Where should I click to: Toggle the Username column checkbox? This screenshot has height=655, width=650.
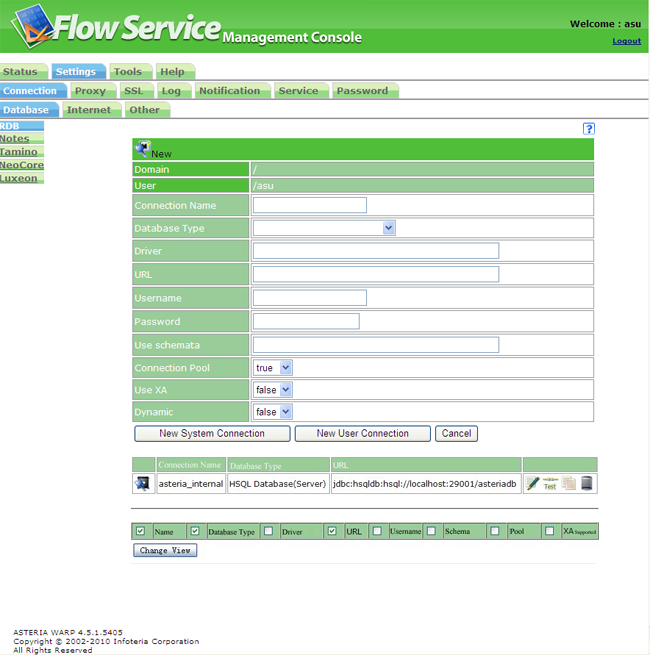pyautogui.click(x=377, y=531)
